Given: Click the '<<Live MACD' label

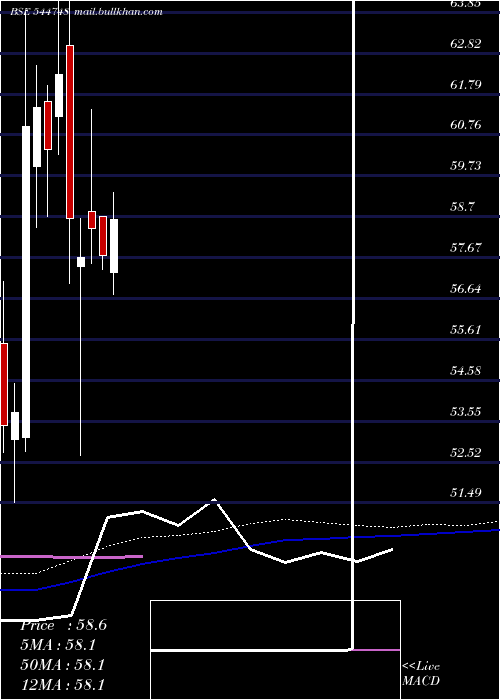Looking at the screenshot, I should point(421,674).
